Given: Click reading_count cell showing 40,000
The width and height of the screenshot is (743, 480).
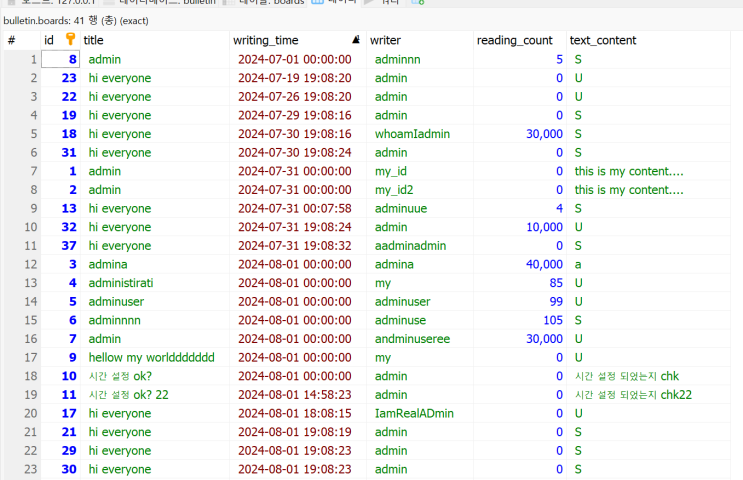Looking at the screenshot, I should (x=520, y=264).
